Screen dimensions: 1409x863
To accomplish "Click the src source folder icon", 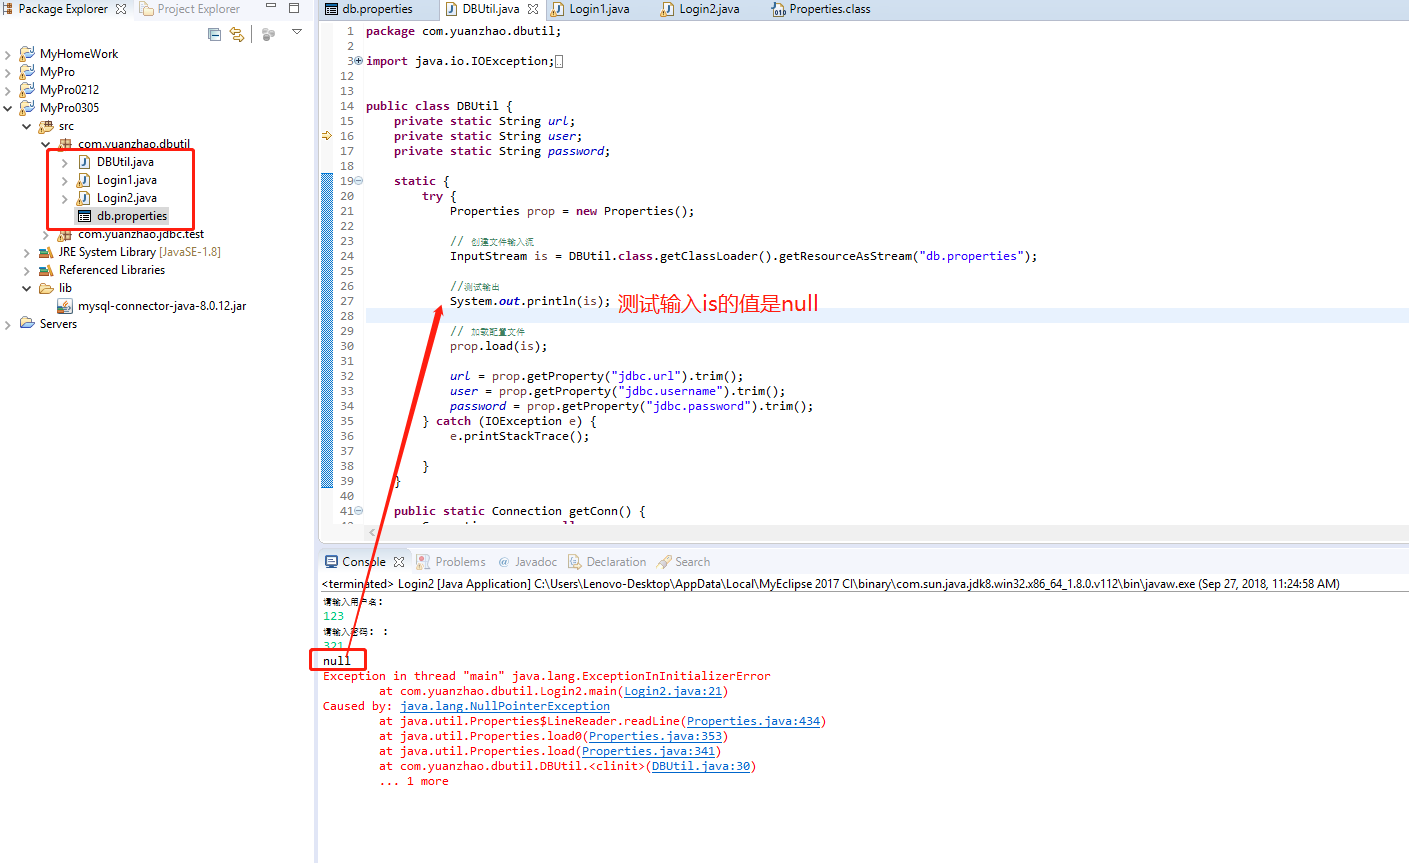I will [x=46, y=126].
